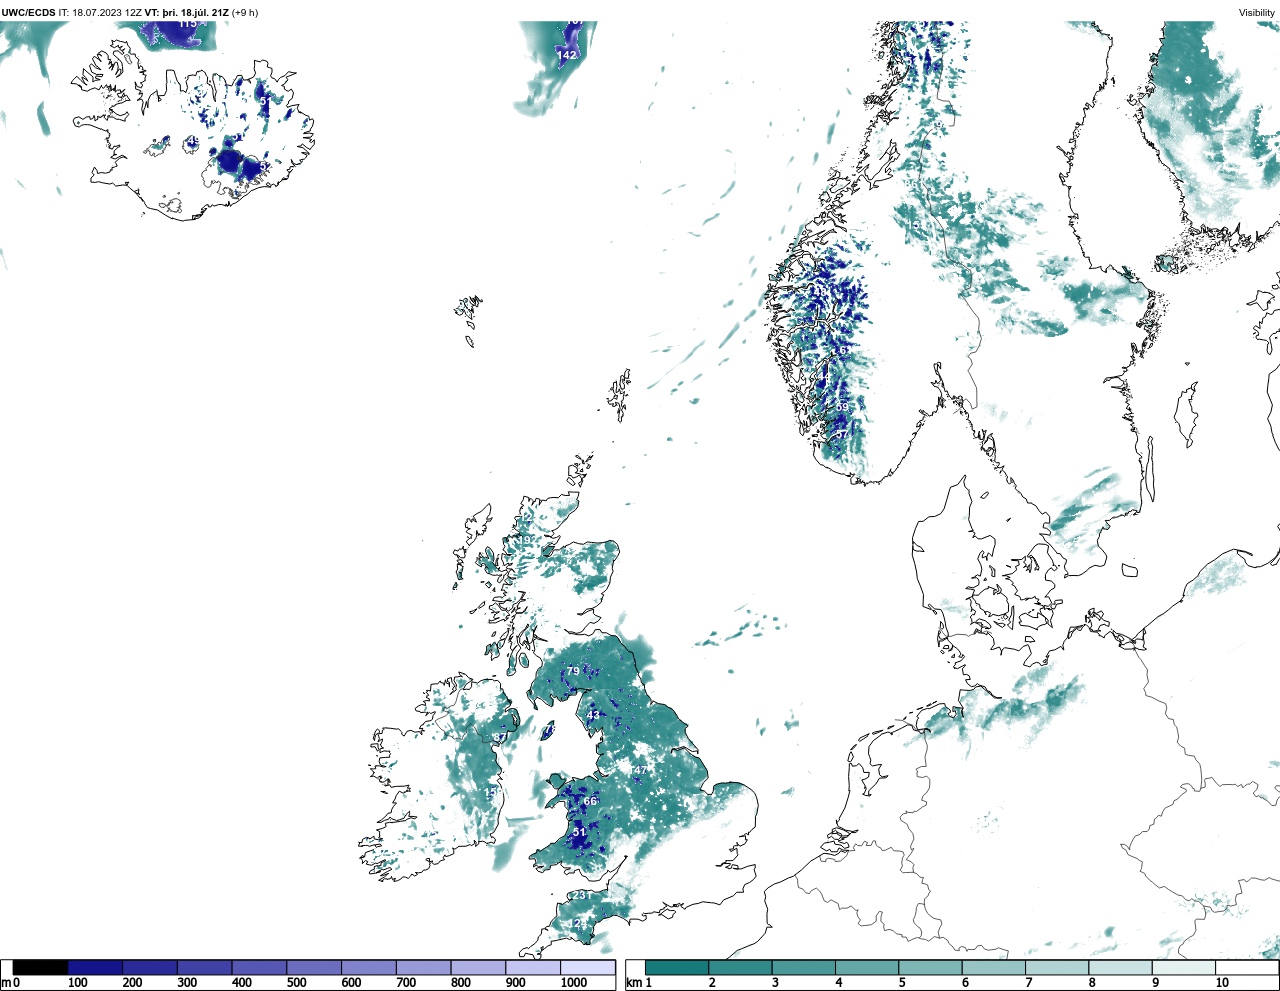
Task: Select the 300–400 m legend swatch
Action: [x=205, y=967]
